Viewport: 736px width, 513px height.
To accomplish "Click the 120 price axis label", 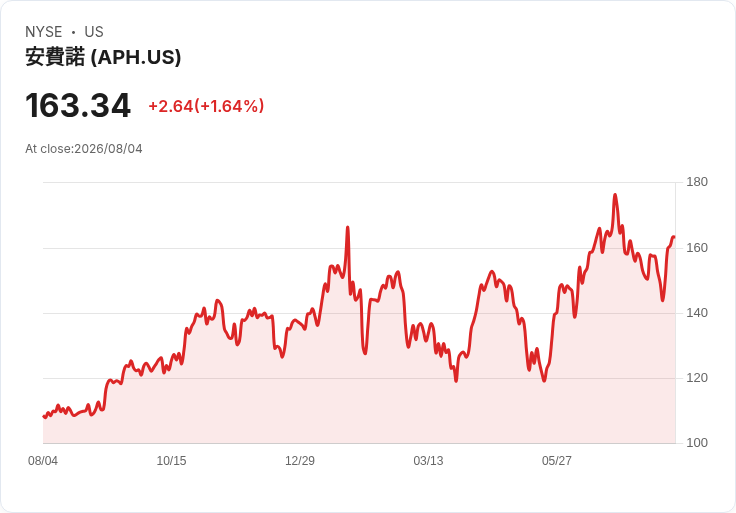I will point(697,377).
